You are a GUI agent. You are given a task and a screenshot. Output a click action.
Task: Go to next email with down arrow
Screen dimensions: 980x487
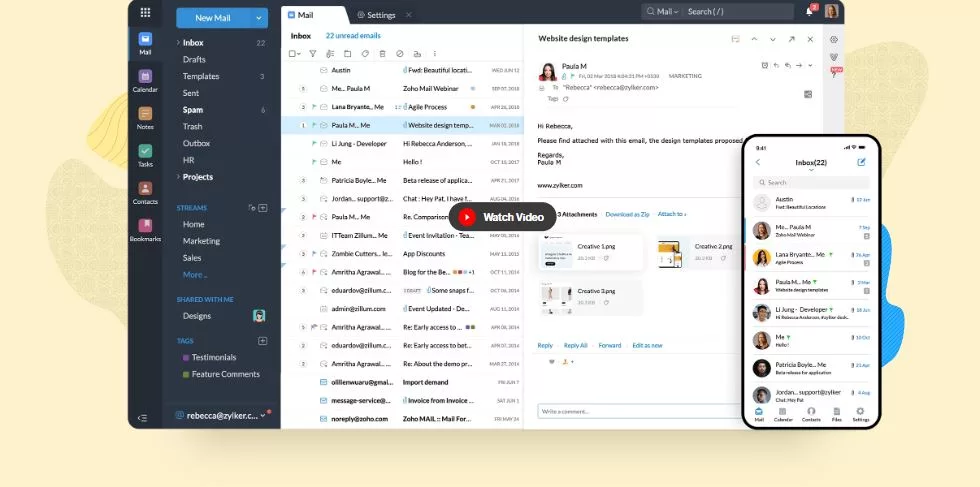(x=773, y=39)
